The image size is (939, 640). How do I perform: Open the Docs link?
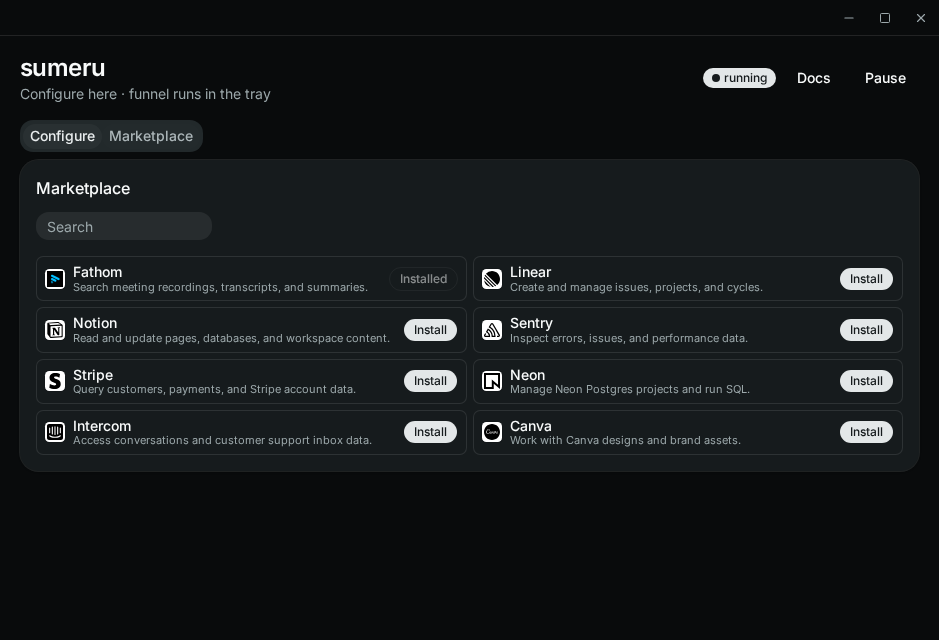813,78
